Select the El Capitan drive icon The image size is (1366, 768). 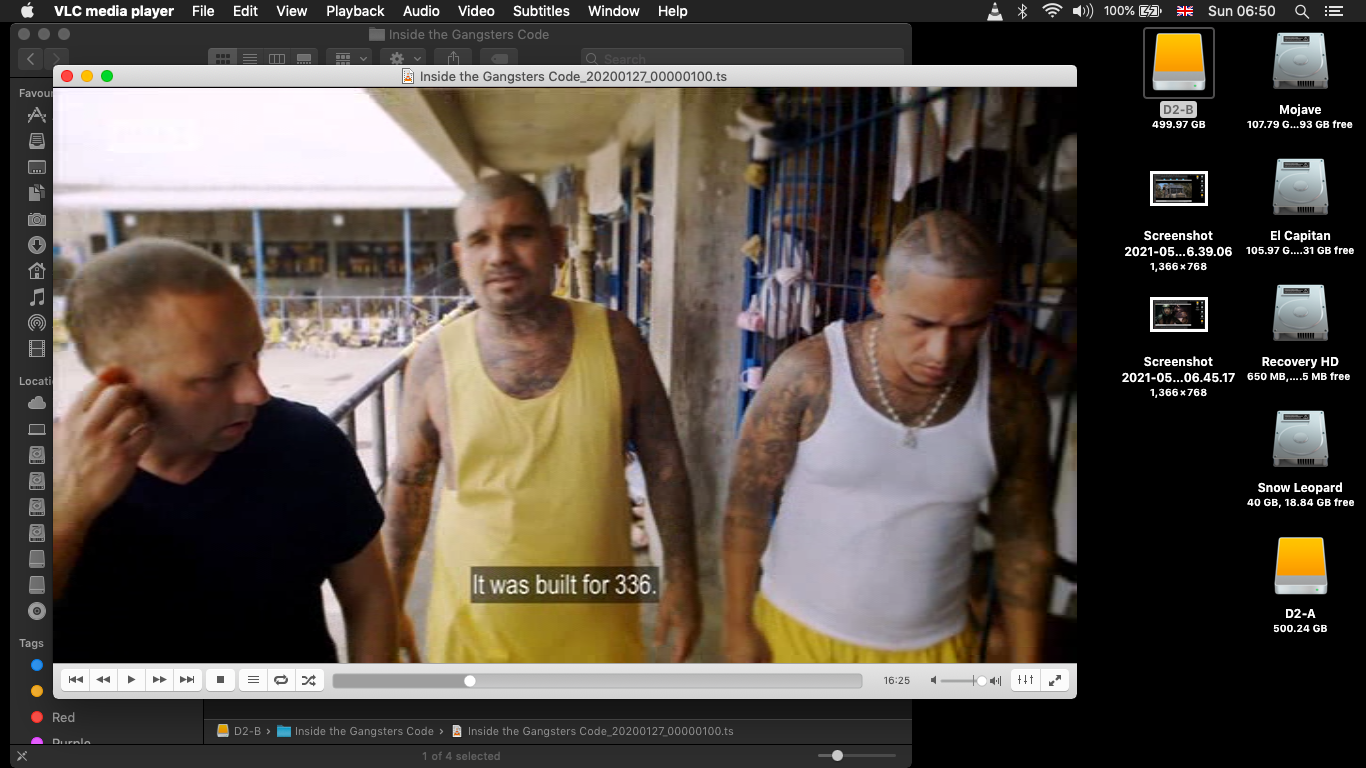pyautogui.click(x=1300, y=188)
